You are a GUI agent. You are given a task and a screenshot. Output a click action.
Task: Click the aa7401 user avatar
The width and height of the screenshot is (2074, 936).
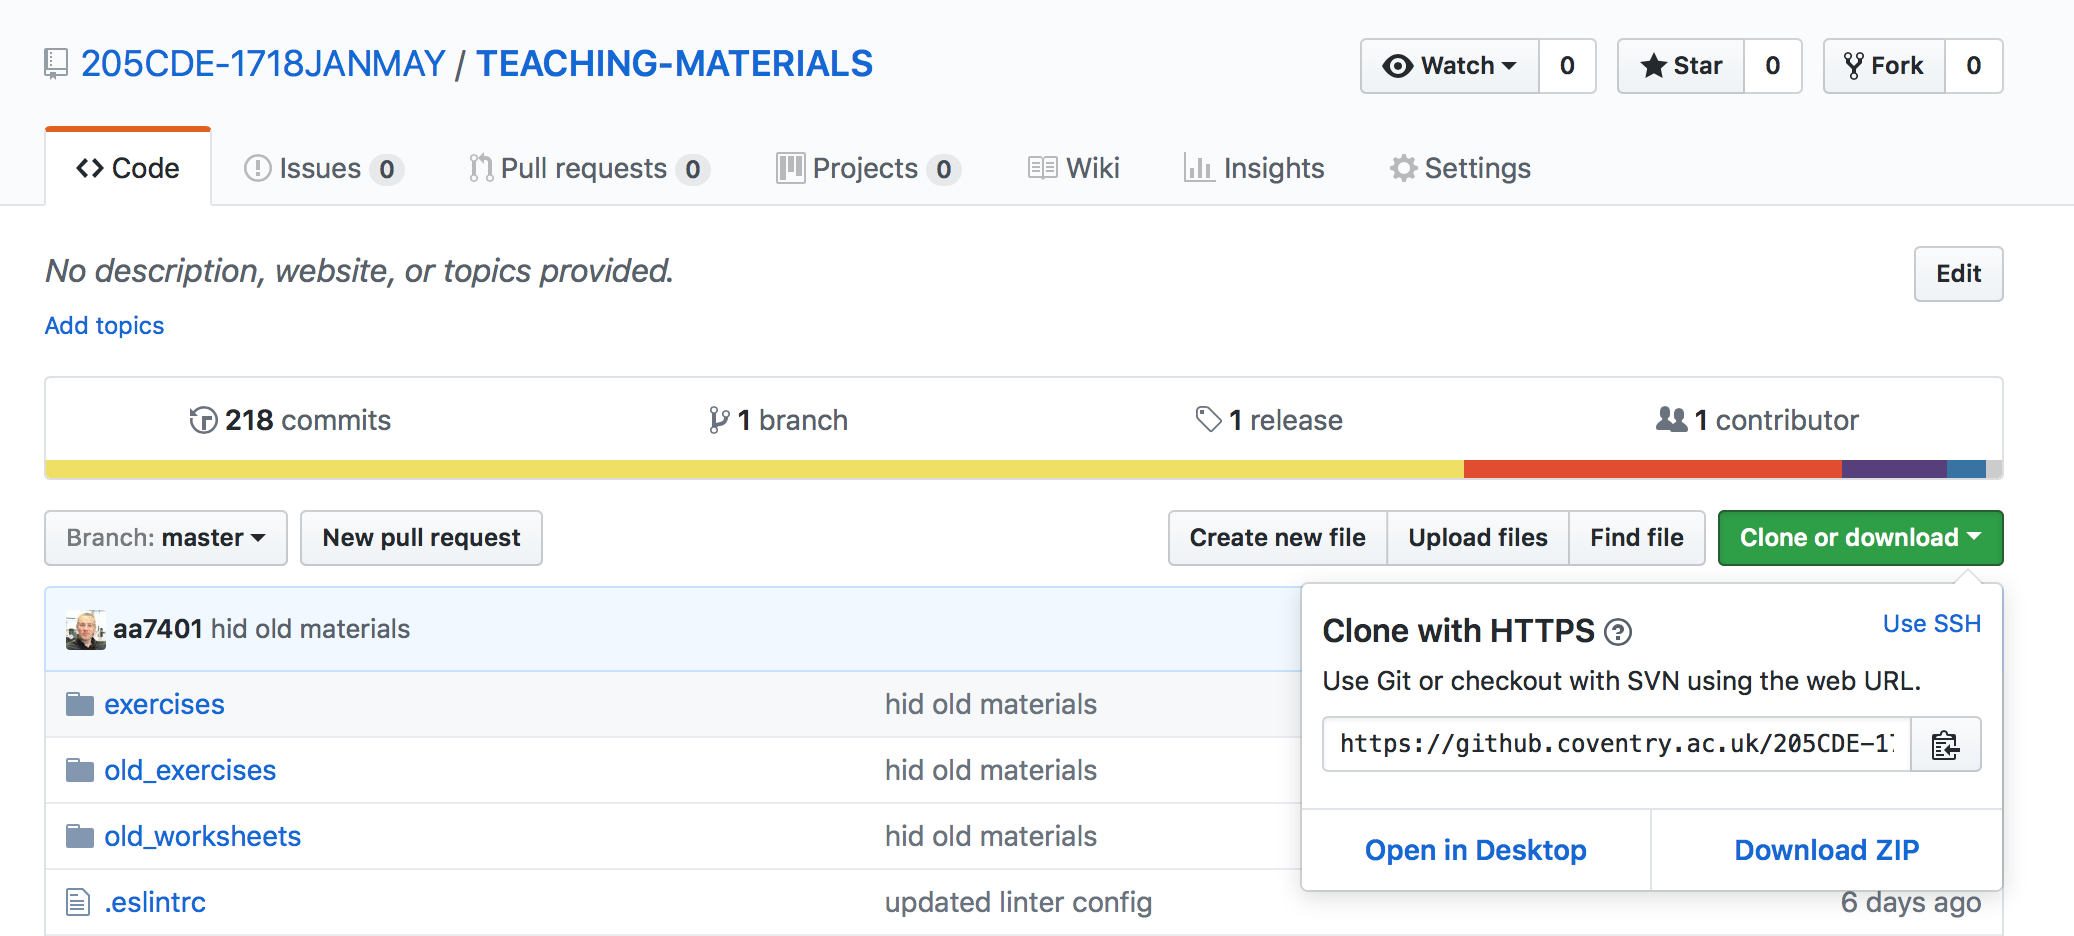(x=86, y=630)
